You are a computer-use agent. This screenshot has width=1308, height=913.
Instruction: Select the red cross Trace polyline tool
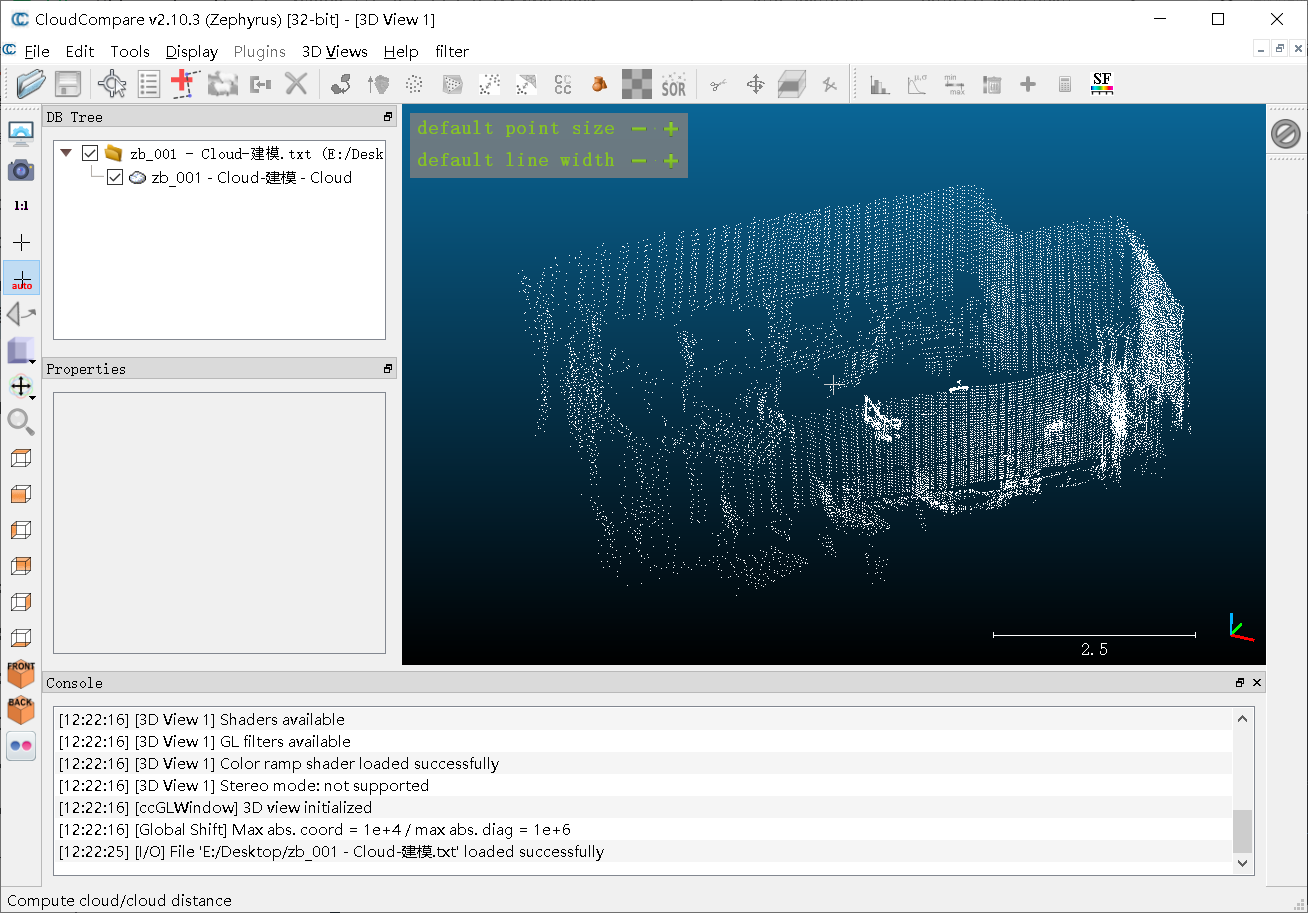(184, 84)
